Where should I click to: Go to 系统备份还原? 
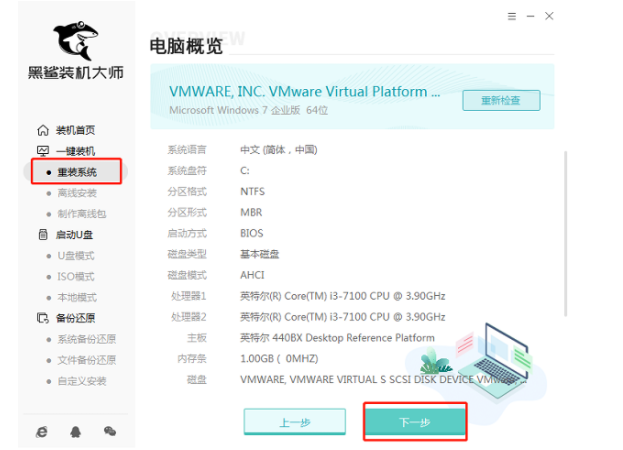tap(85, 339)
